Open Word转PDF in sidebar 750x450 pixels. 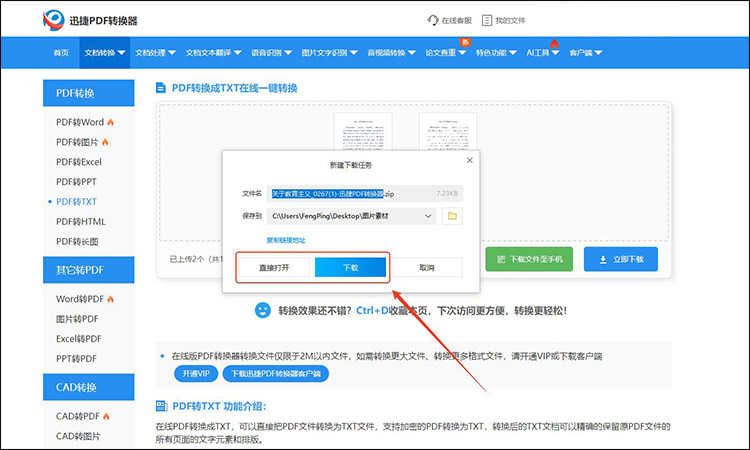tap(80, 299)
